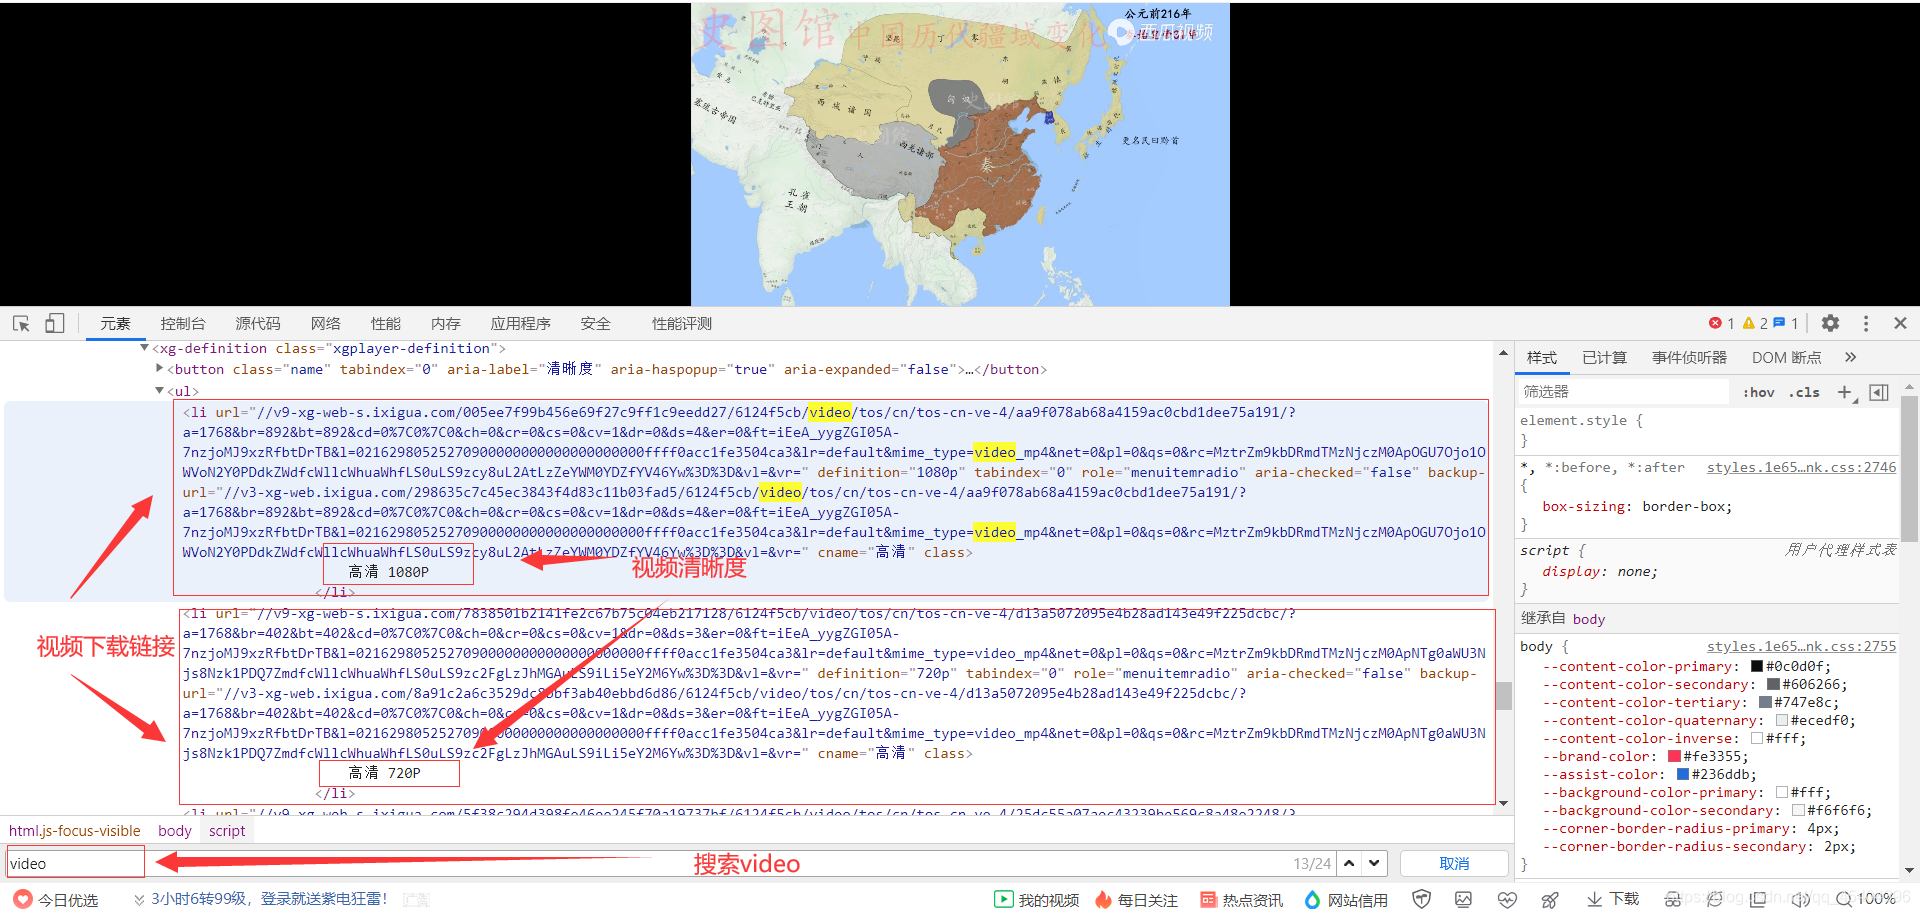This screenshot has height=915, width=1920.
Task: Click the shield security icon in status bar
Action: 1421,899
